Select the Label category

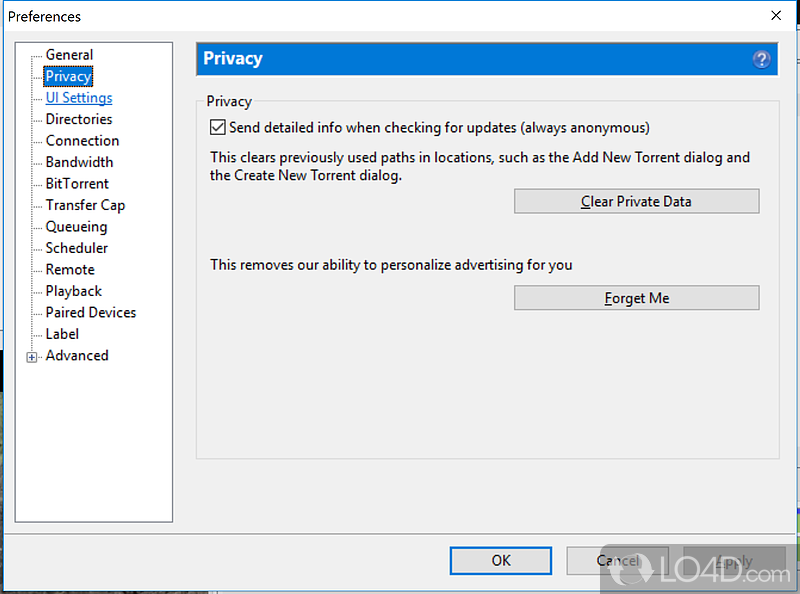[62, 334]
